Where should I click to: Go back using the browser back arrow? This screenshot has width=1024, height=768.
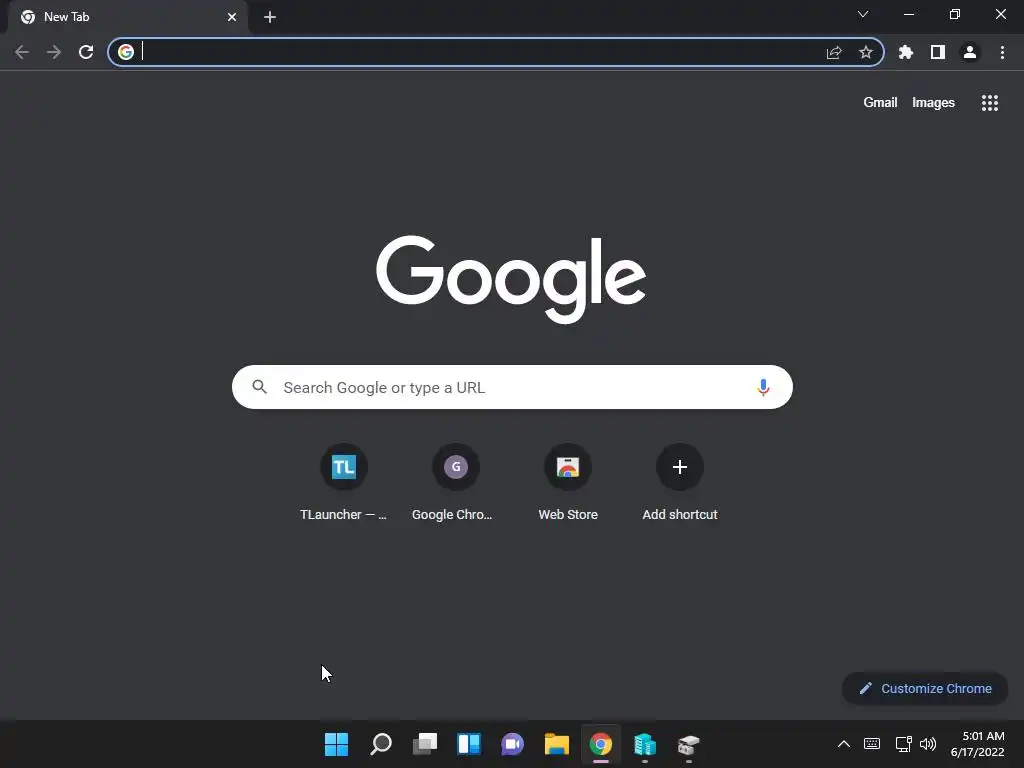click(x=22, y=52)
